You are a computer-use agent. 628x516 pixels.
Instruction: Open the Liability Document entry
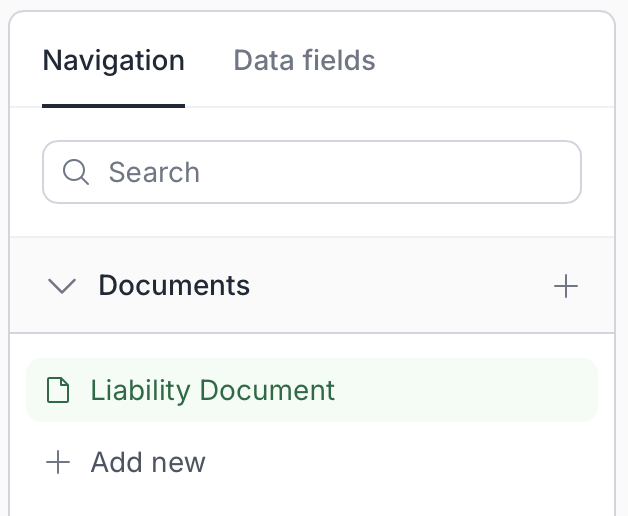point(312,390)
